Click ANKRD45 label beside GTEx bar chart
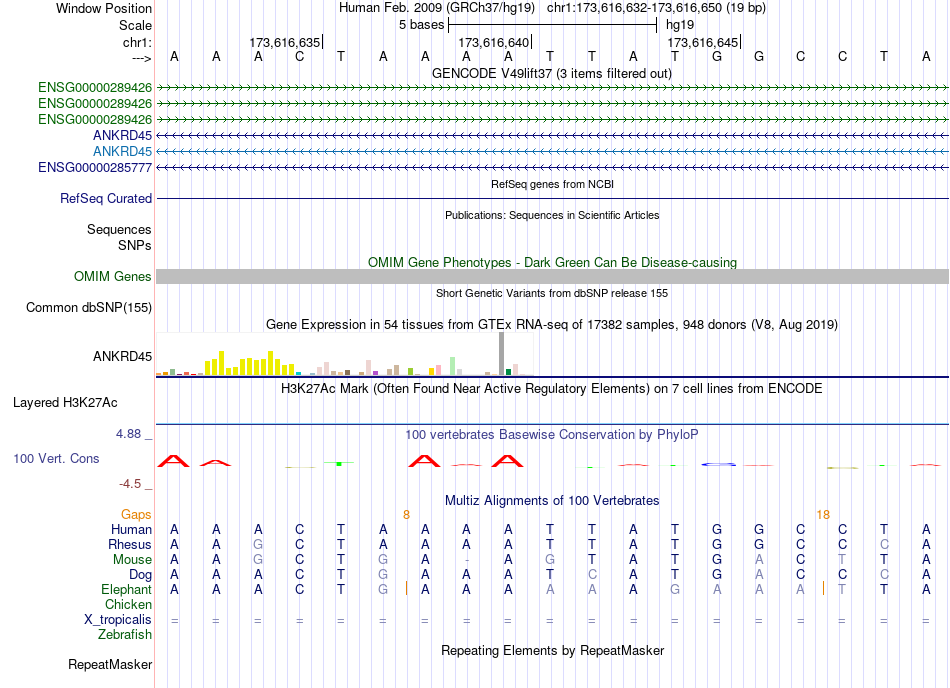Viewport: 950px width, 688px height. [x=122, y=357]
